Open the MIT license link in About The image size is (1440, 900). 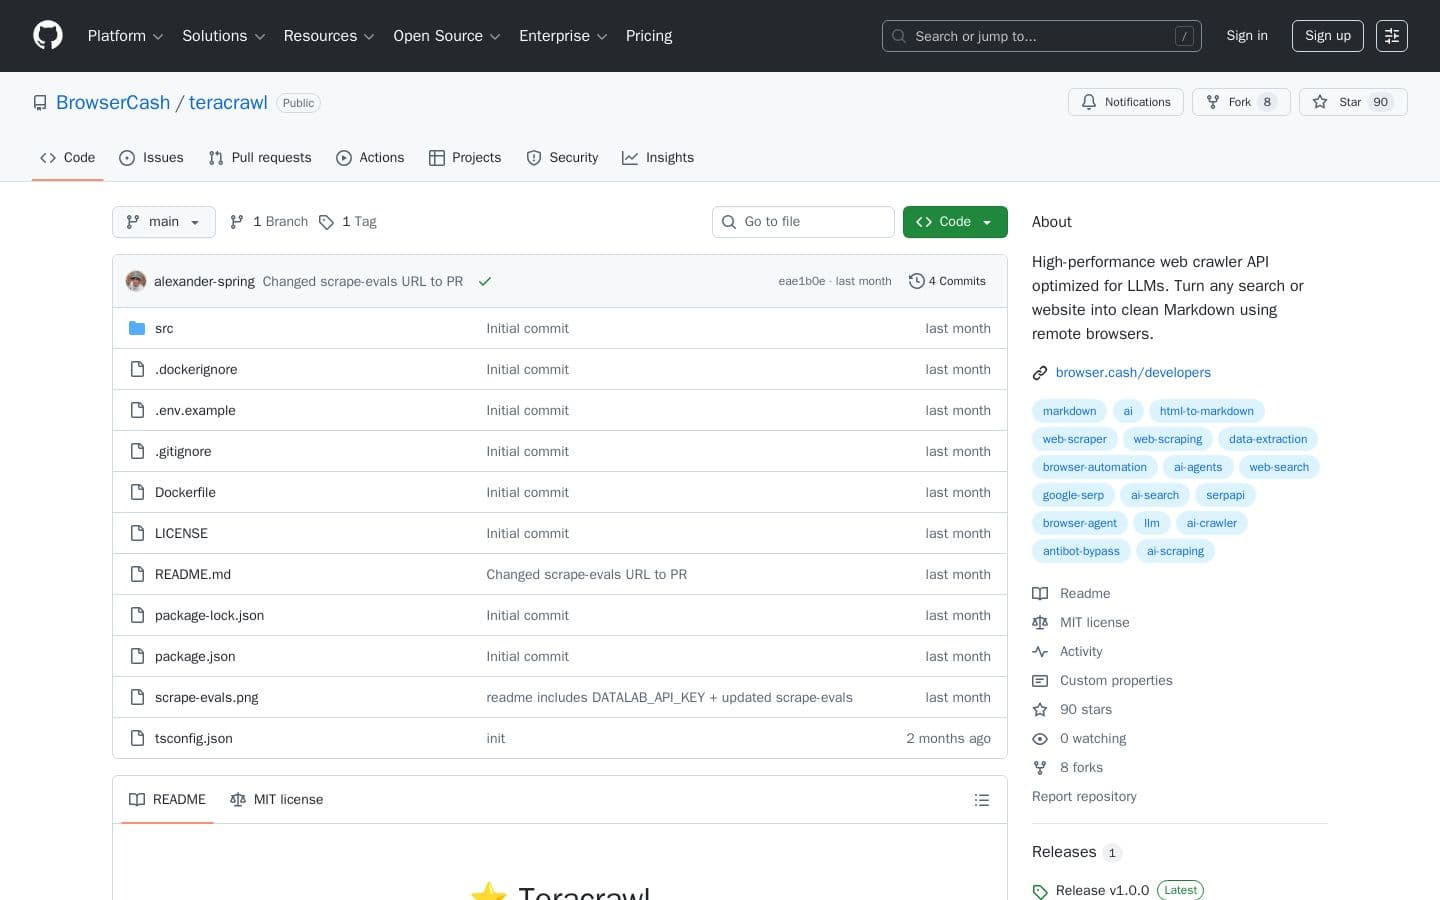point(1081,622)
